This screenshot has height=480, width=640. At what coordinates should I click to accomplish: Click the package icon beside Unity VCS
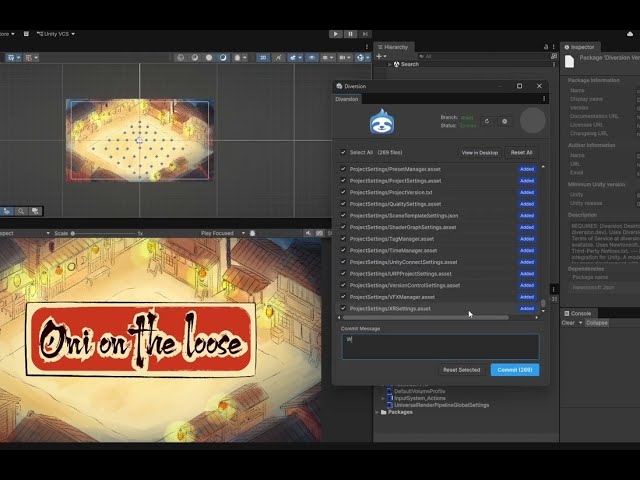tap(26, 34)
